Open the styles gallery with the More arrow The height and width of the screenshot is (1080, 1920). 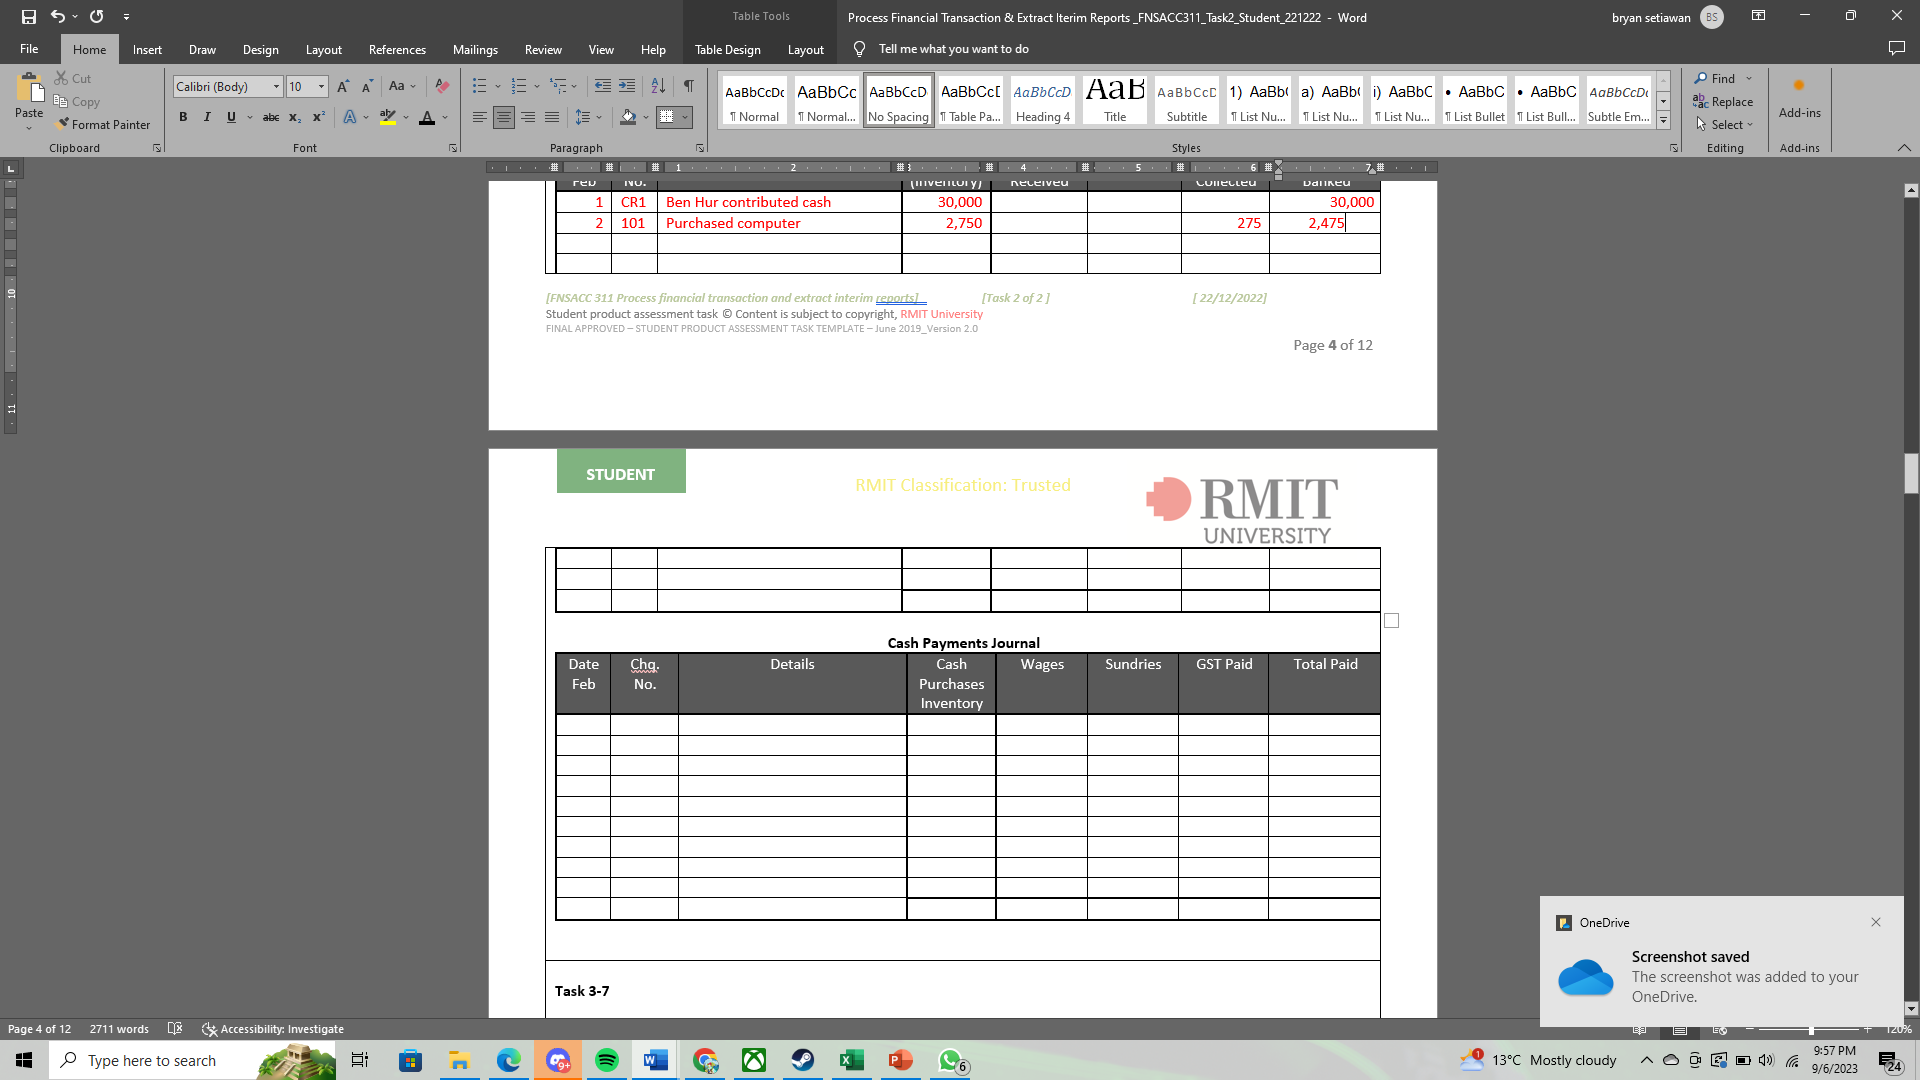(1663, 120)
